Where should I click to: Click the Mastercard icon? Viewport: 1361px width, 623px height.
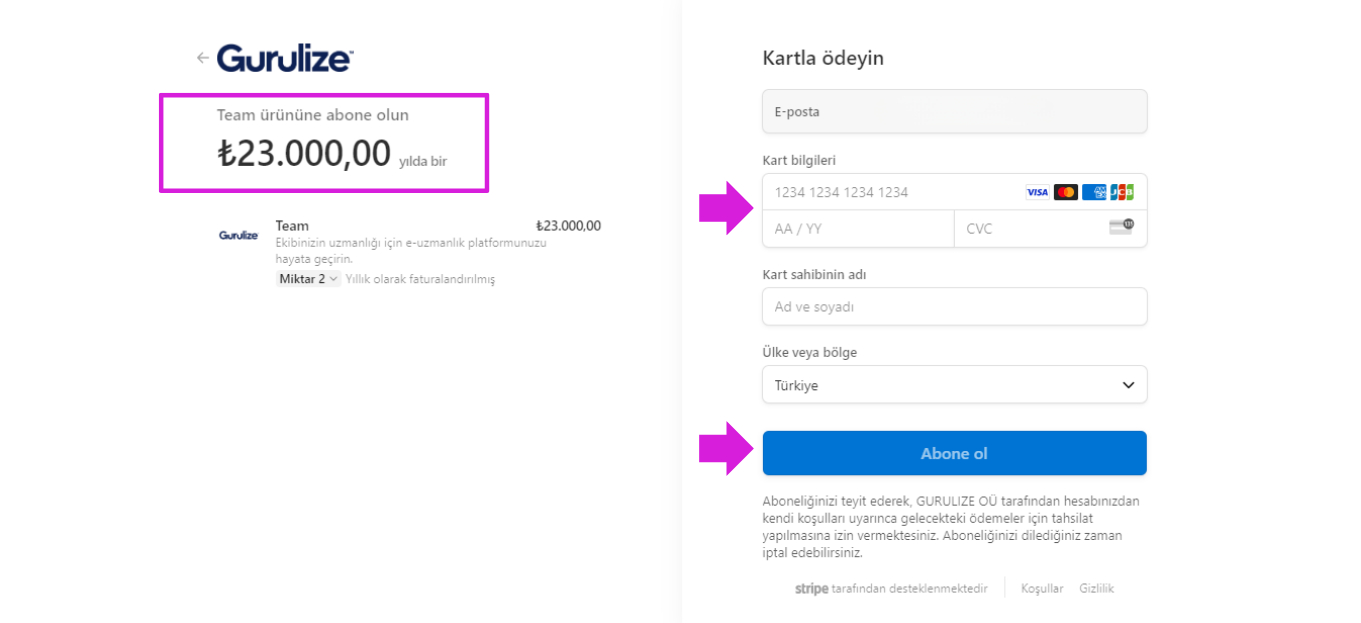[1066, 192]
